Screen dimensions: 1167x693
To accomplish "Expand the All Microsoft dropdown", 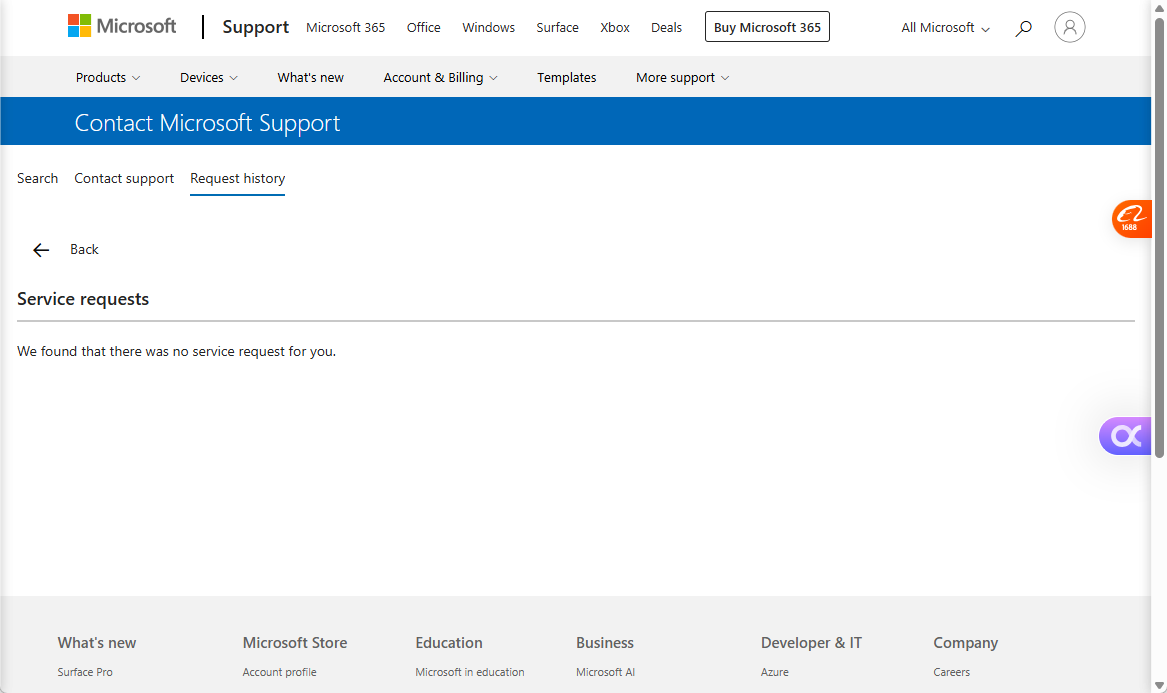I will (x=945, y=28).
